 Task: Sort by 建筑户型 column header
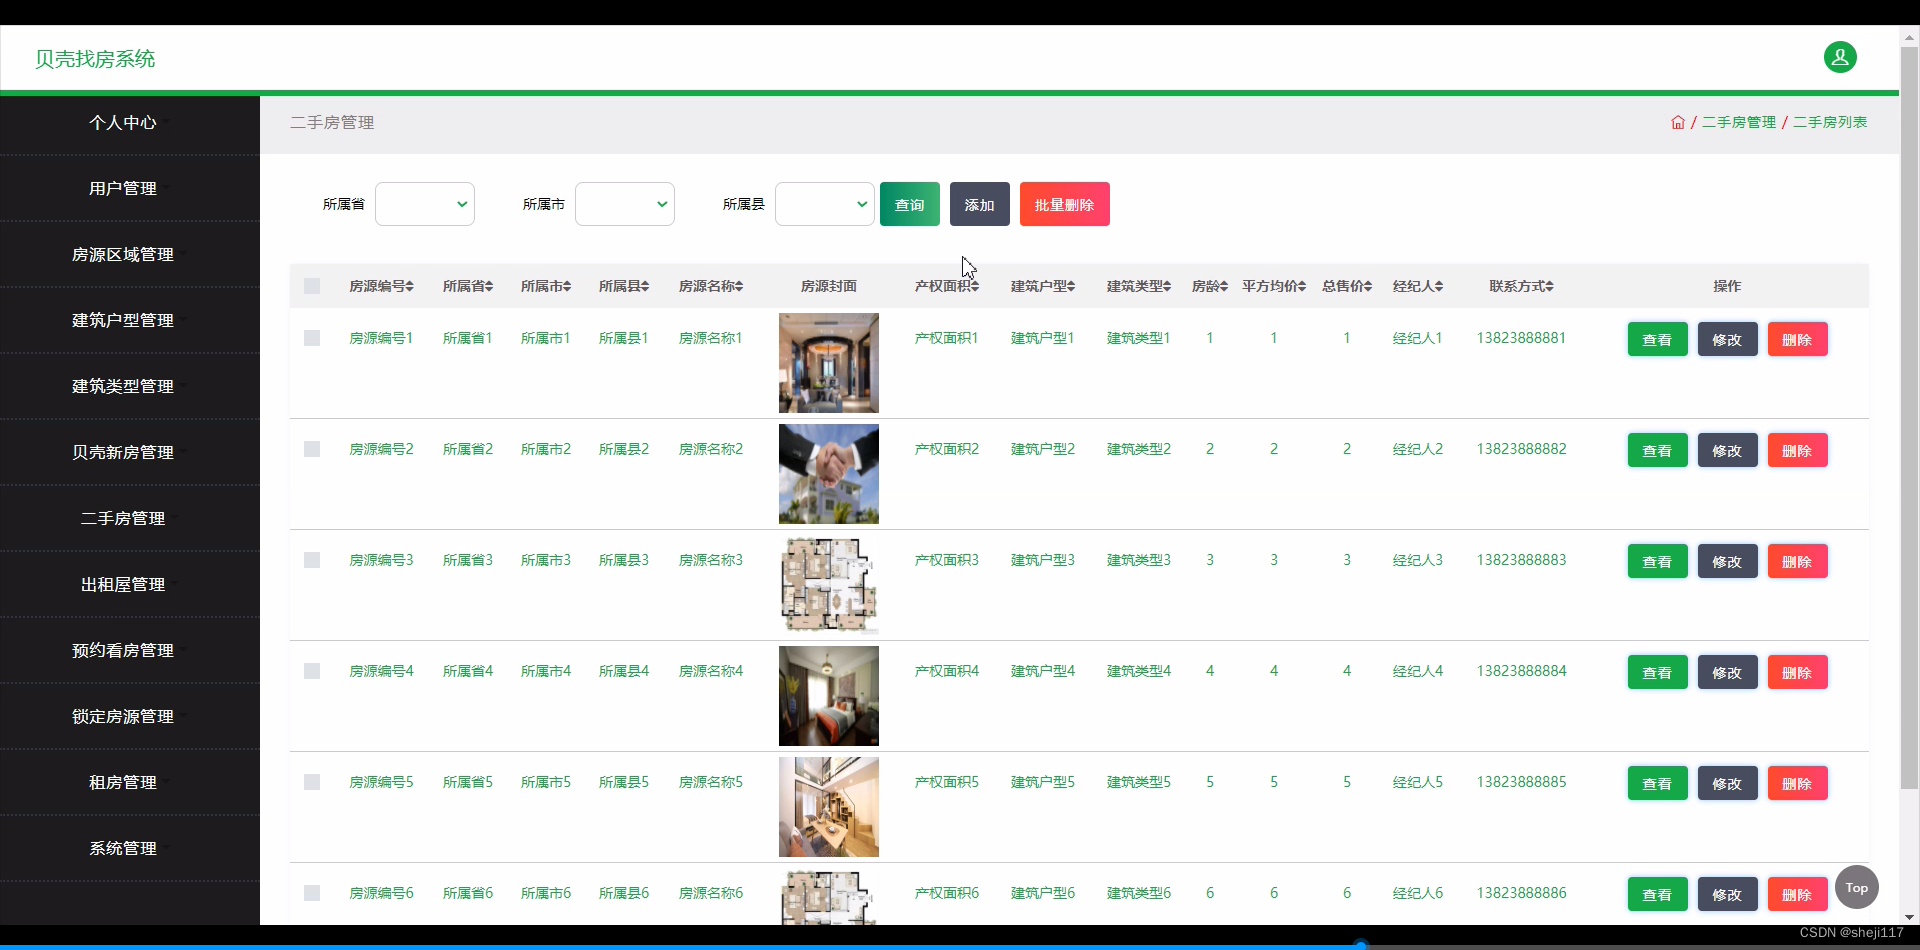pos(1043,286)
